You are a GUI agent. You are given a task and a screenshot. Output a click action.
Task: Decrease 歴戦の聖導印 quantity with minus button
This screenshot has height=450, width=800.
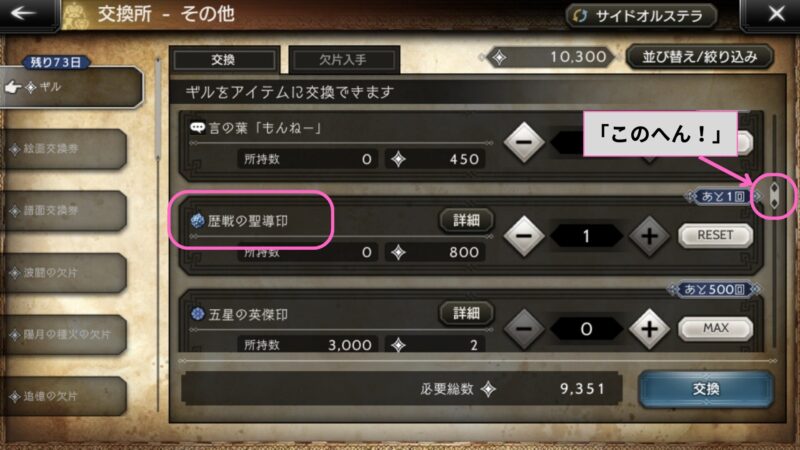tap(523, 236)
